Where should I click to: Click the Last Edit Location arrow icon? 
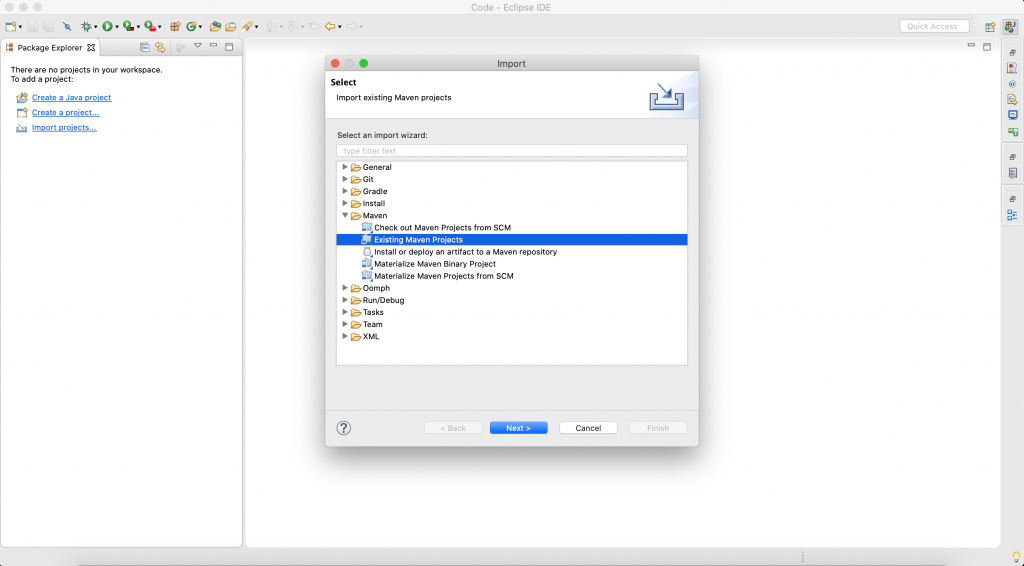pyautogui.click(x=315, y=27)
